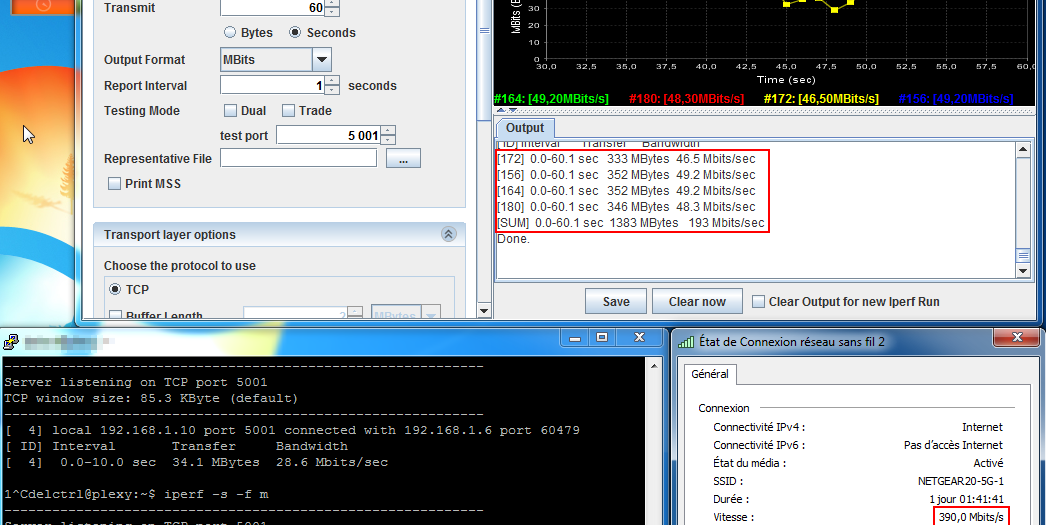The height and width of the screenshot is (525, 1046).
Task: Click the browse button beside Representative File
Action: point(403,159)
